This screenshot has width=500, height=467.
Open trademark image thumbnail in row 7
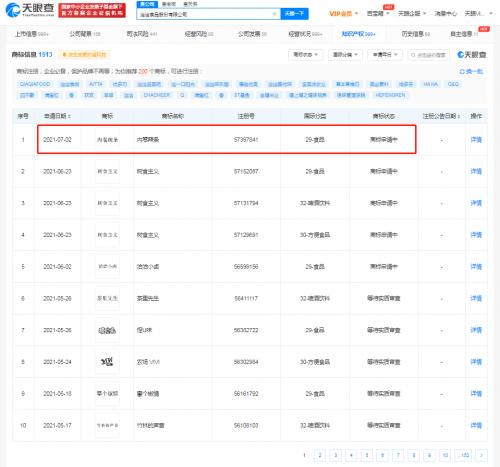tap(107, 330)
